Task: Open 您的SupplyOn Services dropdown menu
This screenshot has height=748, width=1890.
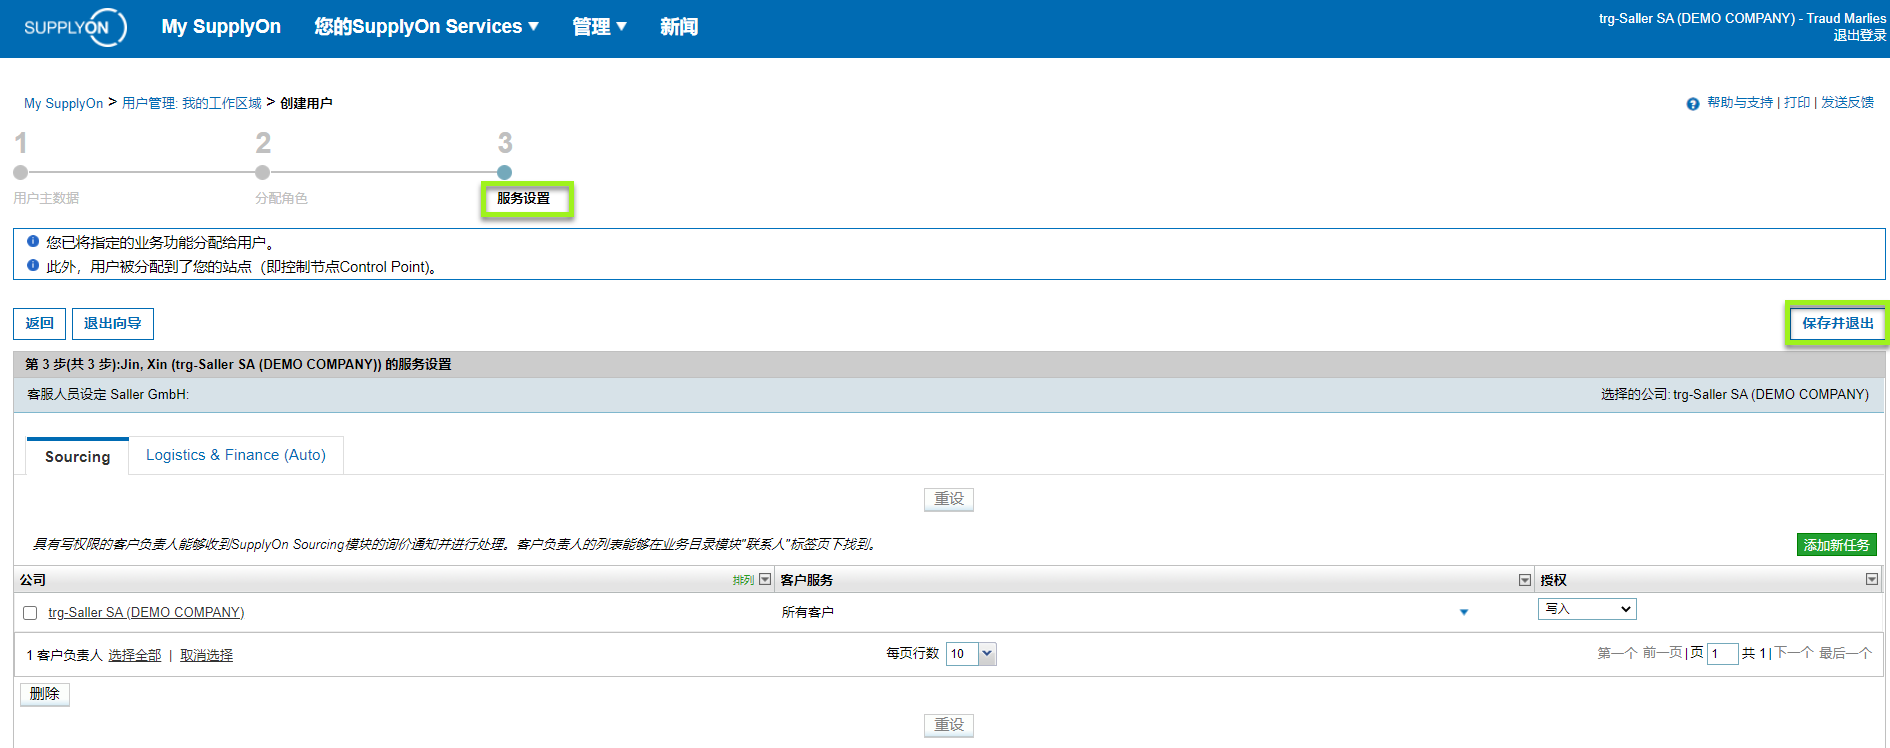Action: point(427,27)
